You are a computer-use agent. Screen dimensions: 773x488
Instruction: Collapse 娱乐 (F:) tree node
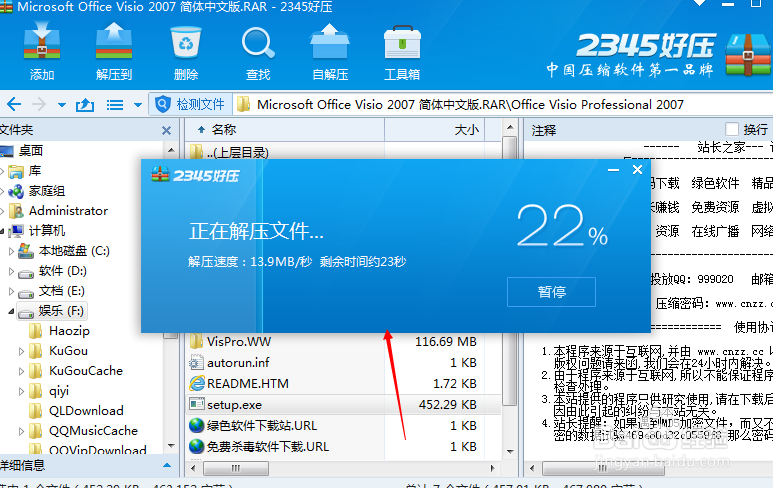11,311
